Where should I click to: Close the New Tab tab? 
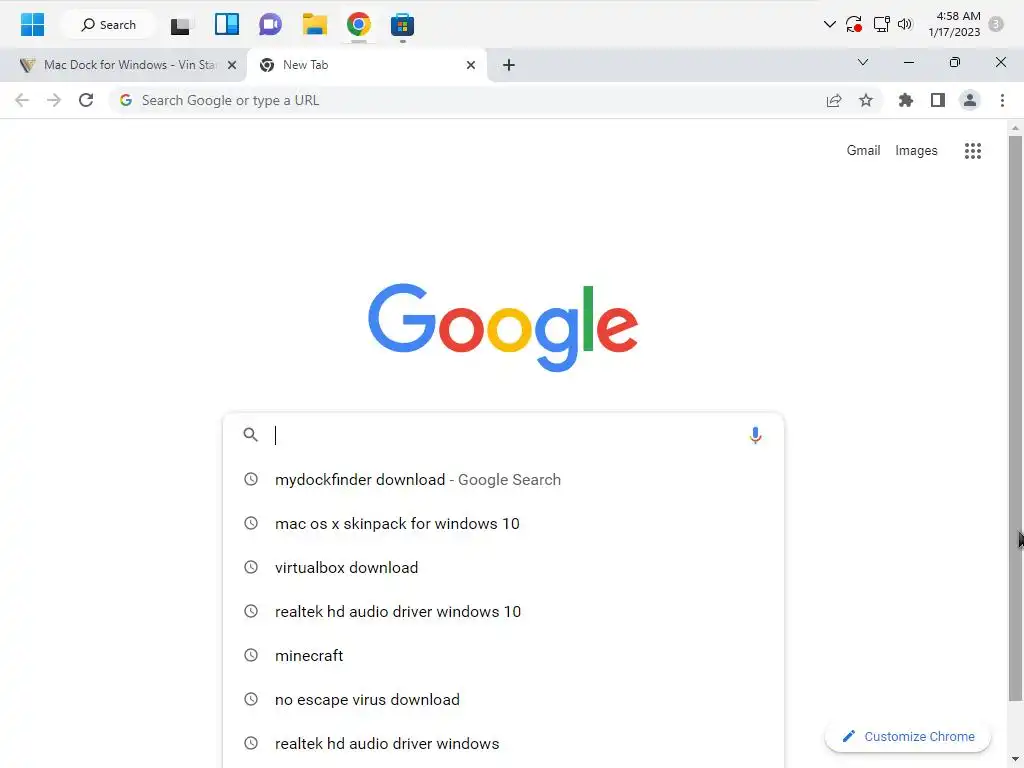[x=471, y=65]
